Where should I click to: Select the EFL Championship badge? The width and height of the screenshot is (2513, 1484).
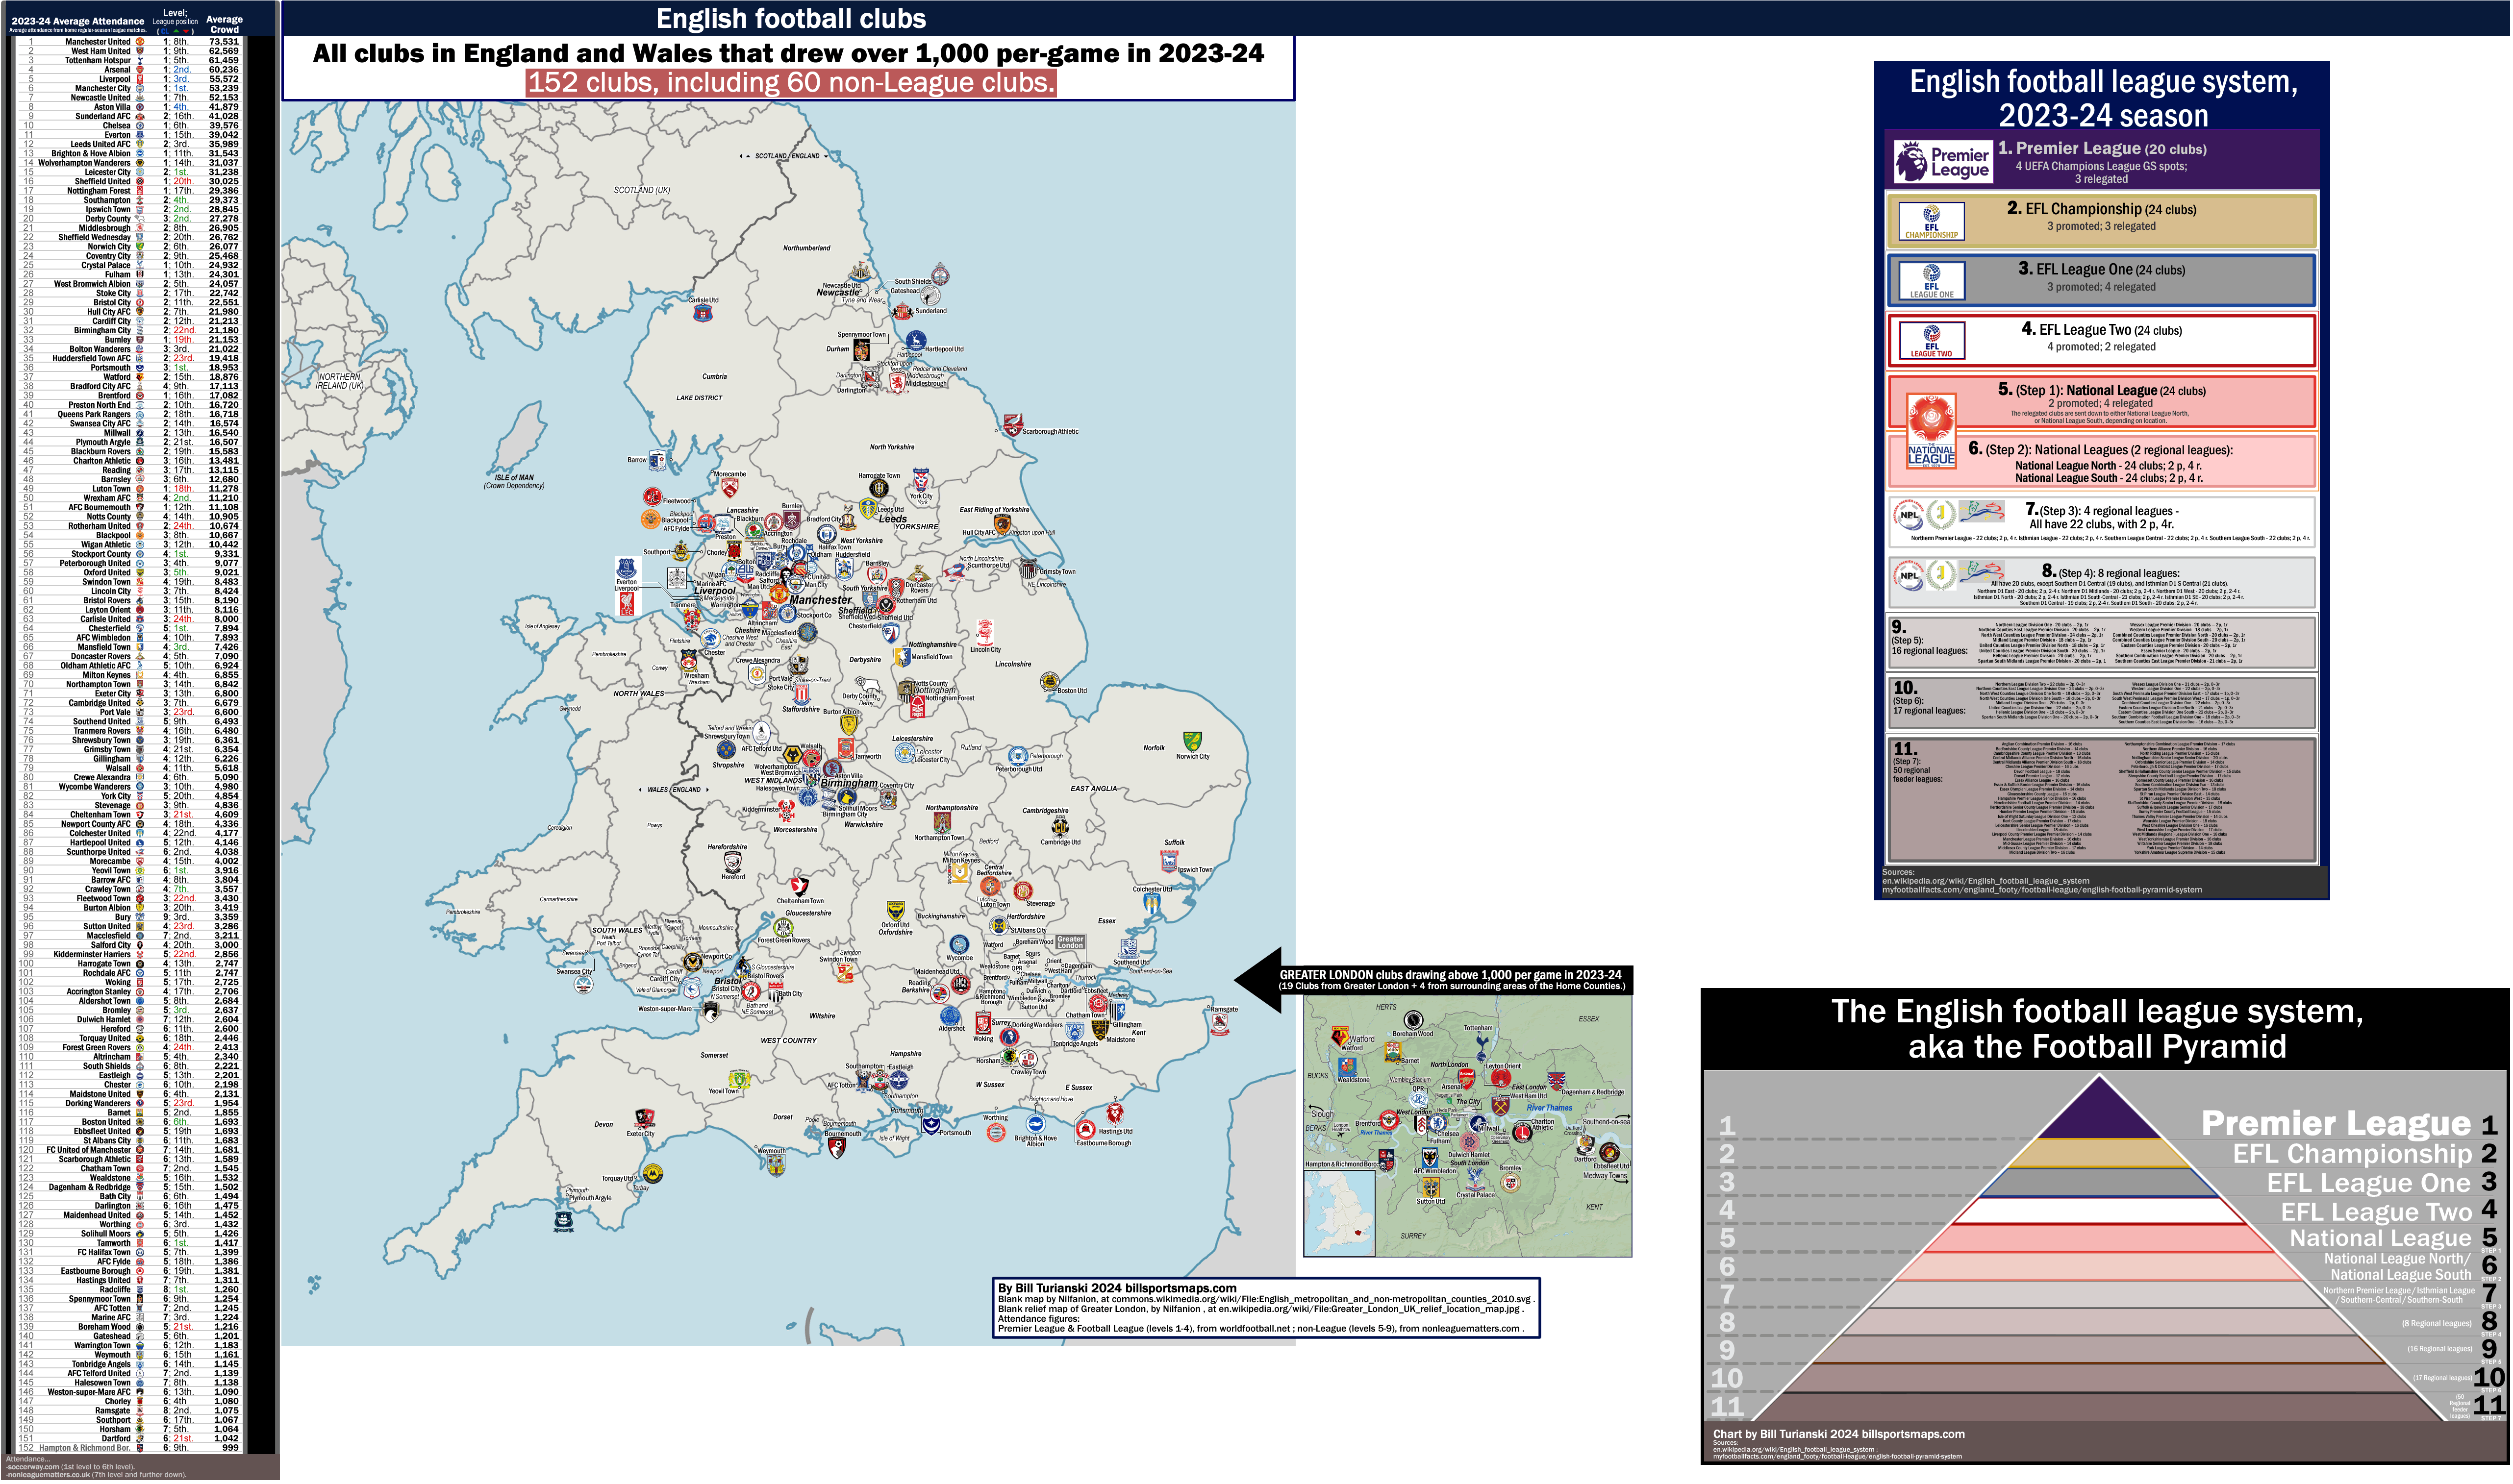[1931, 221]
